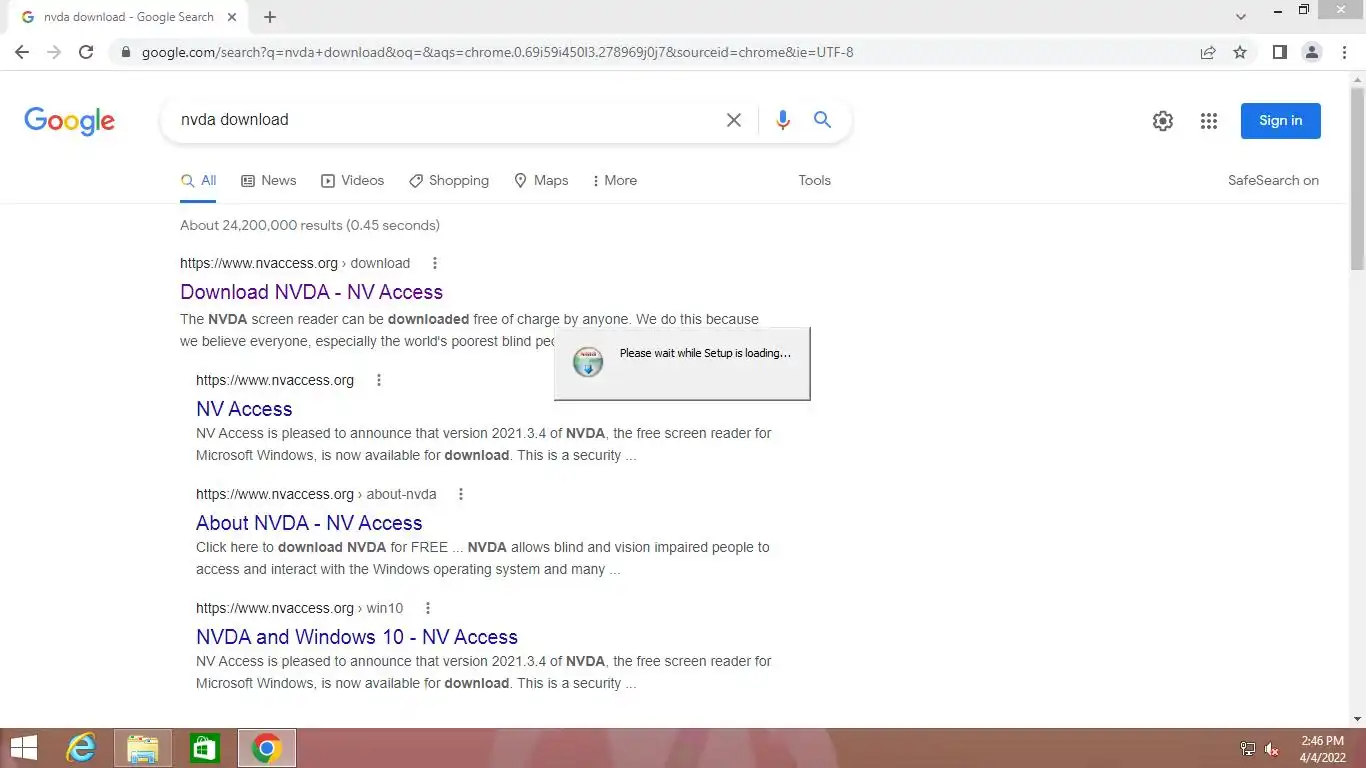The width and height of the screenshot is (1366, 768).
Task: Open three-dot menu for about-nvda result
Action: tap(460, 494)
